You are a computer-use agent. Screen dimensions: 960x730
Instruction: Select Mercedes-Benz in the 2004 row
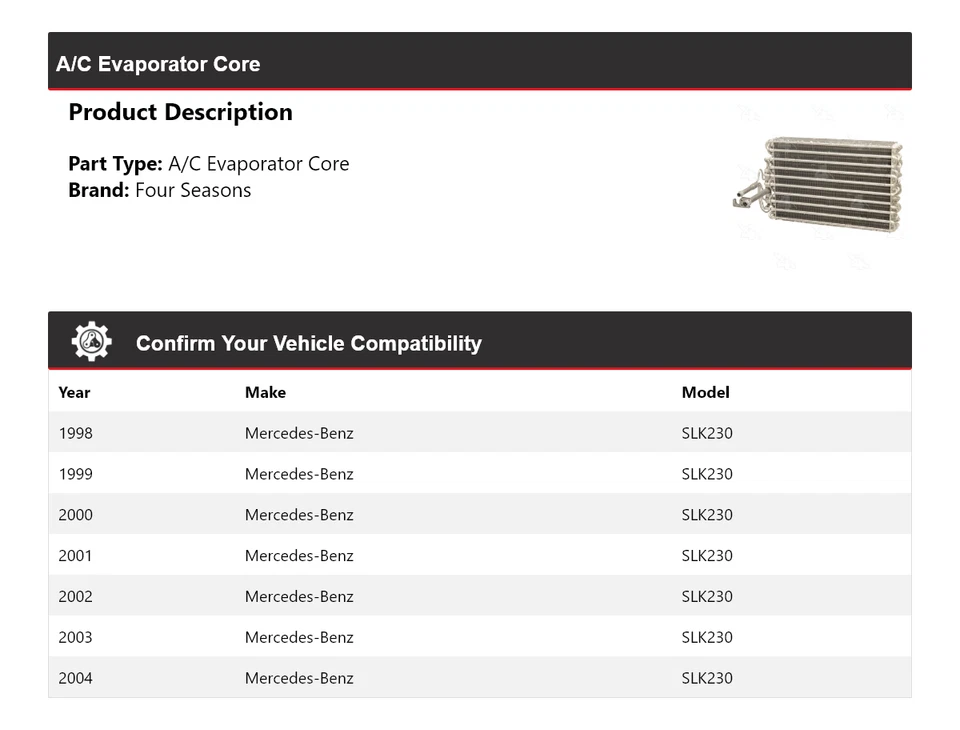[299, 678]
